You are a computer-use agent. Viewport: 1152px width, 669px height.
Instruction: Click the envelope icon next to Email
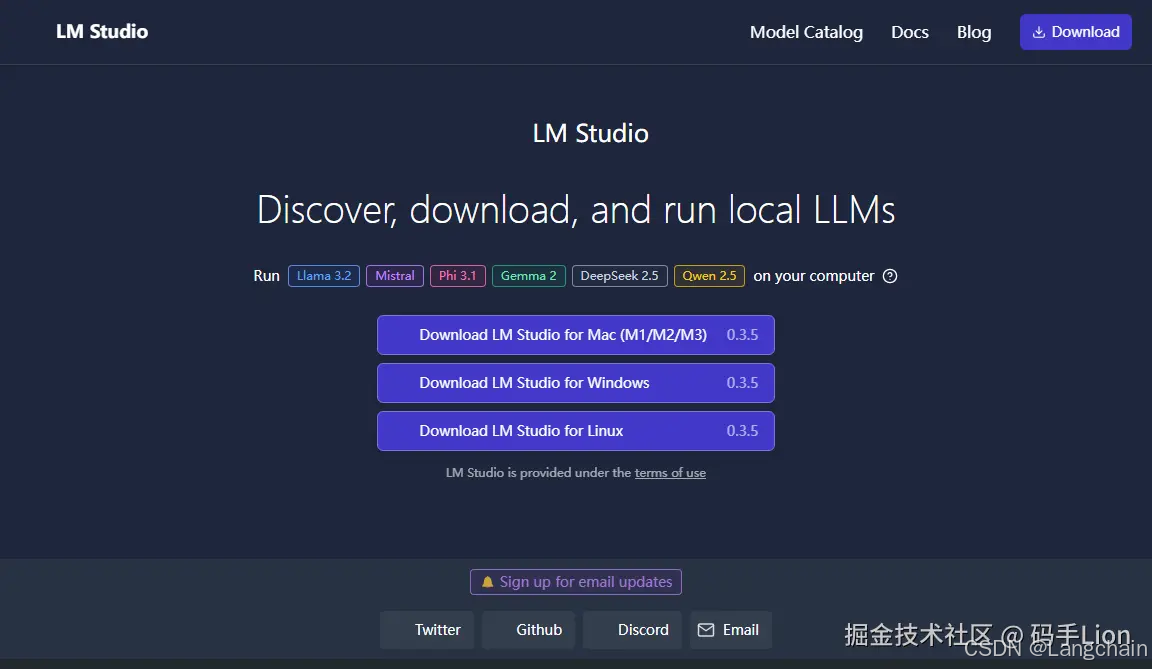click(705, 630)
